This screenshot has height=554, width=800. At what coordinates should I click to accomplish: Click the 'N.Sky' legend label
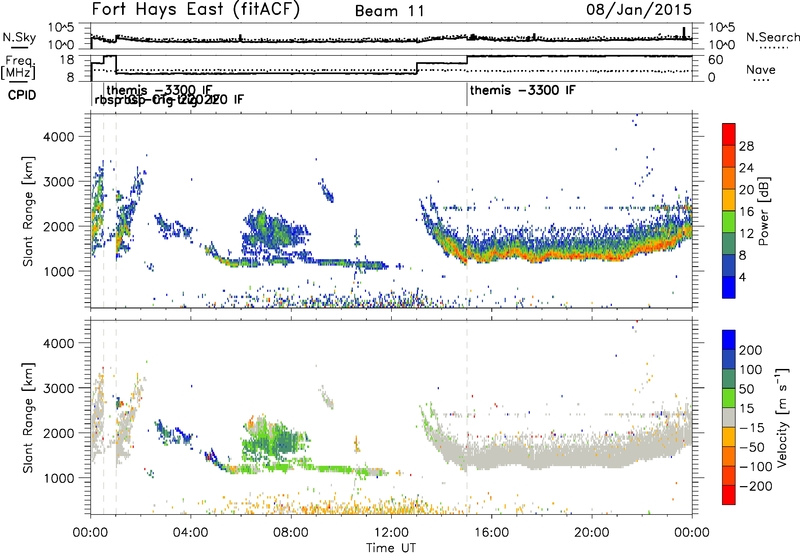pyautogui.click(x=19, y=37)
